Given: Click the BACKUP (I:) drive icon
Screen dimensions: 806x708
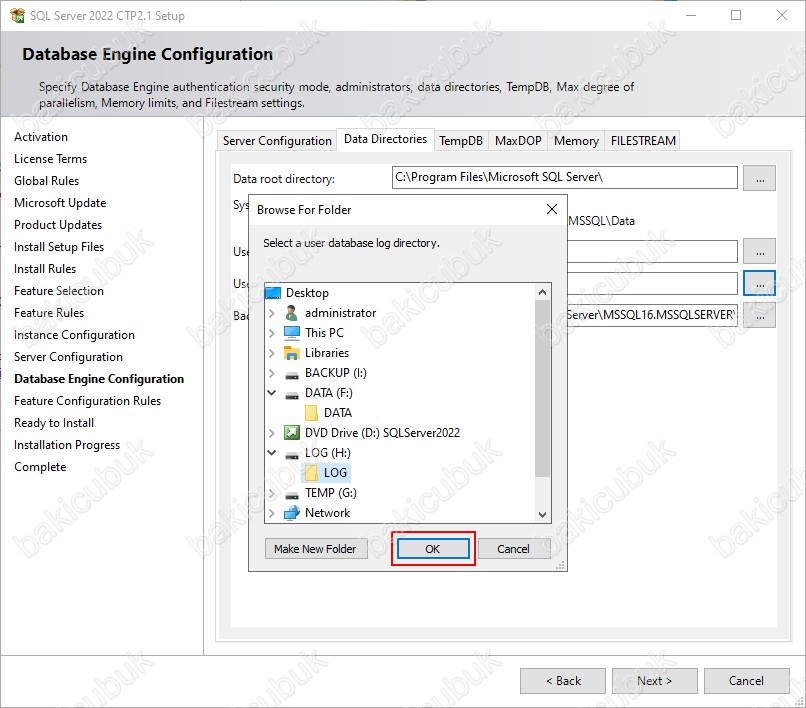Looking at the screenshot, I should pyautogui.click(x=291, y=375).
